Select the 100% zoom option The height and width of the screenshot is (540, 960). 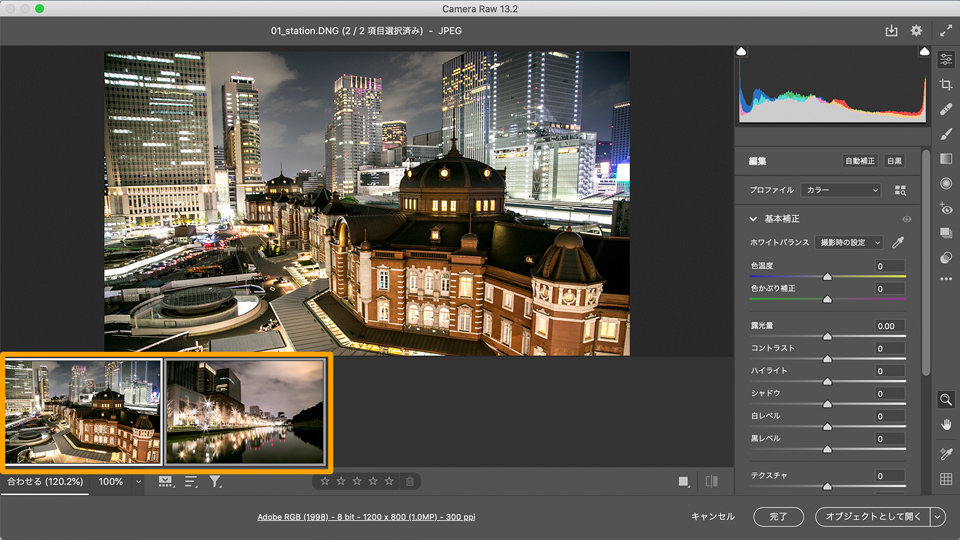coord(111,482)
